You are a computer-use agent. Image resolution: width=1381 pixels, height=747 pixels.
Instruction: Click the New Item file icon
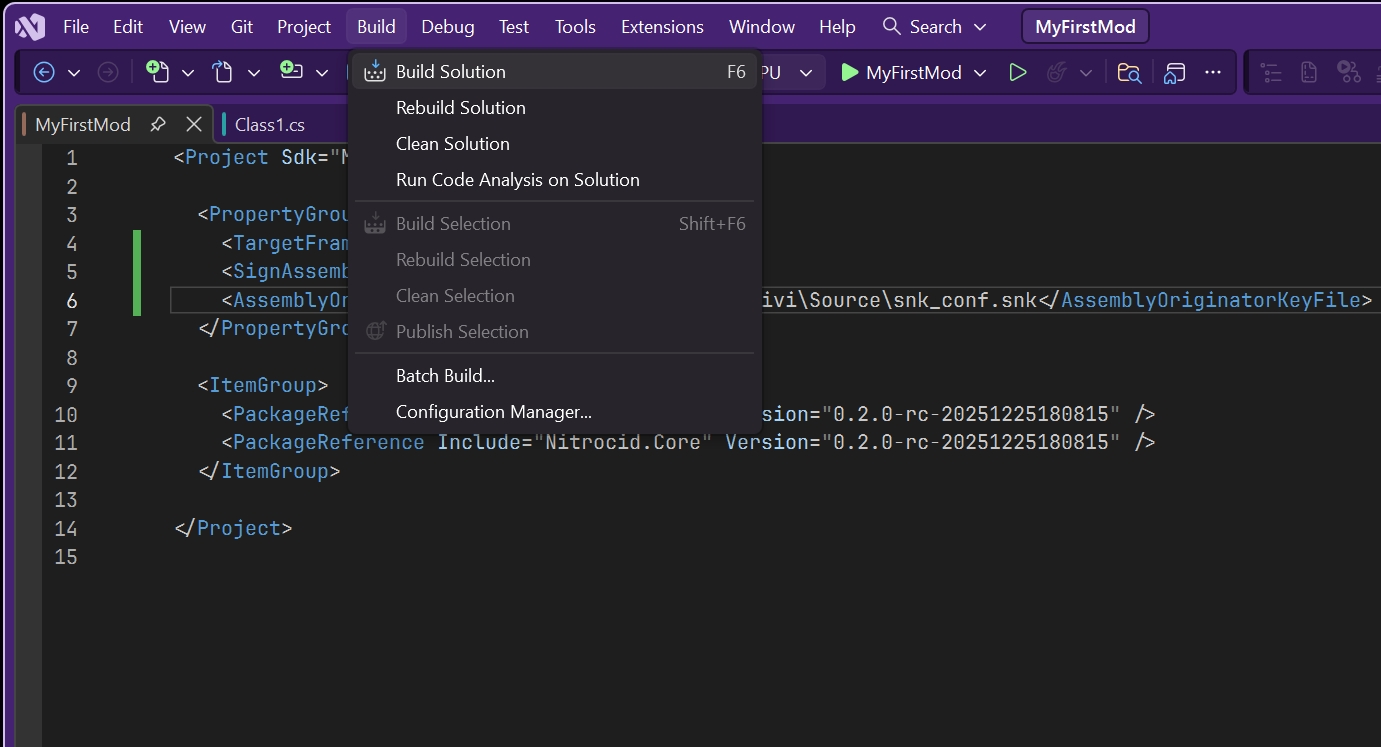157,72
